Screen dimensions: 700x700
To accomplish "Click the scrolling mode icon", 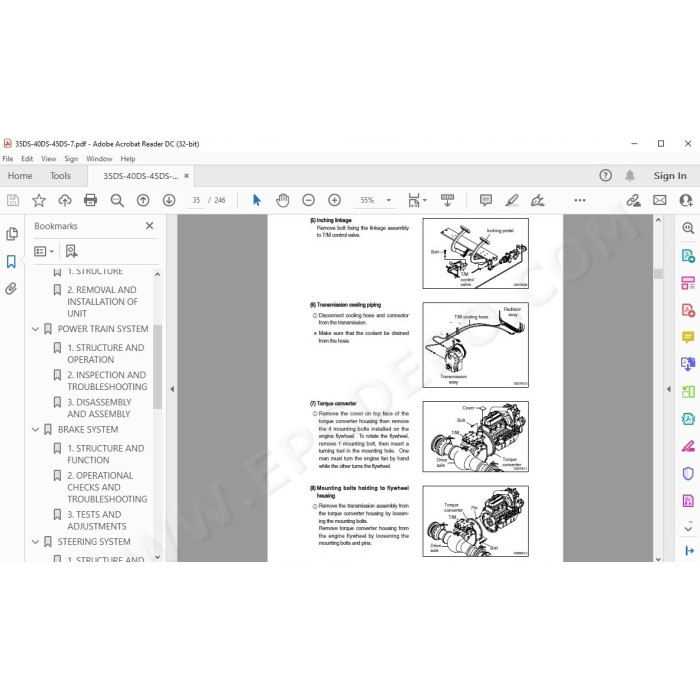I will coord(447,200).
